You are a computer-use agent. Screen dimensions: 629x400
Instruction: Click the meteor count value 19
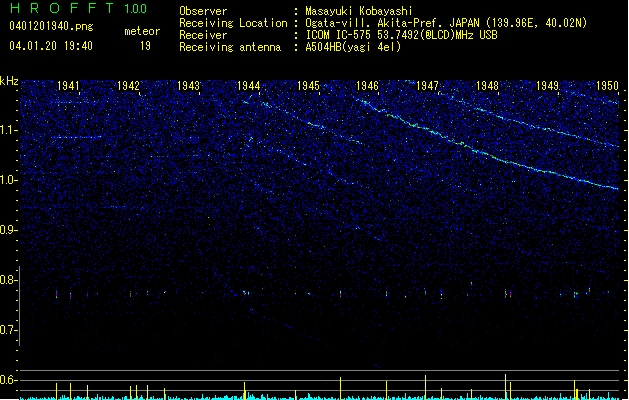(x=145, y=46)
